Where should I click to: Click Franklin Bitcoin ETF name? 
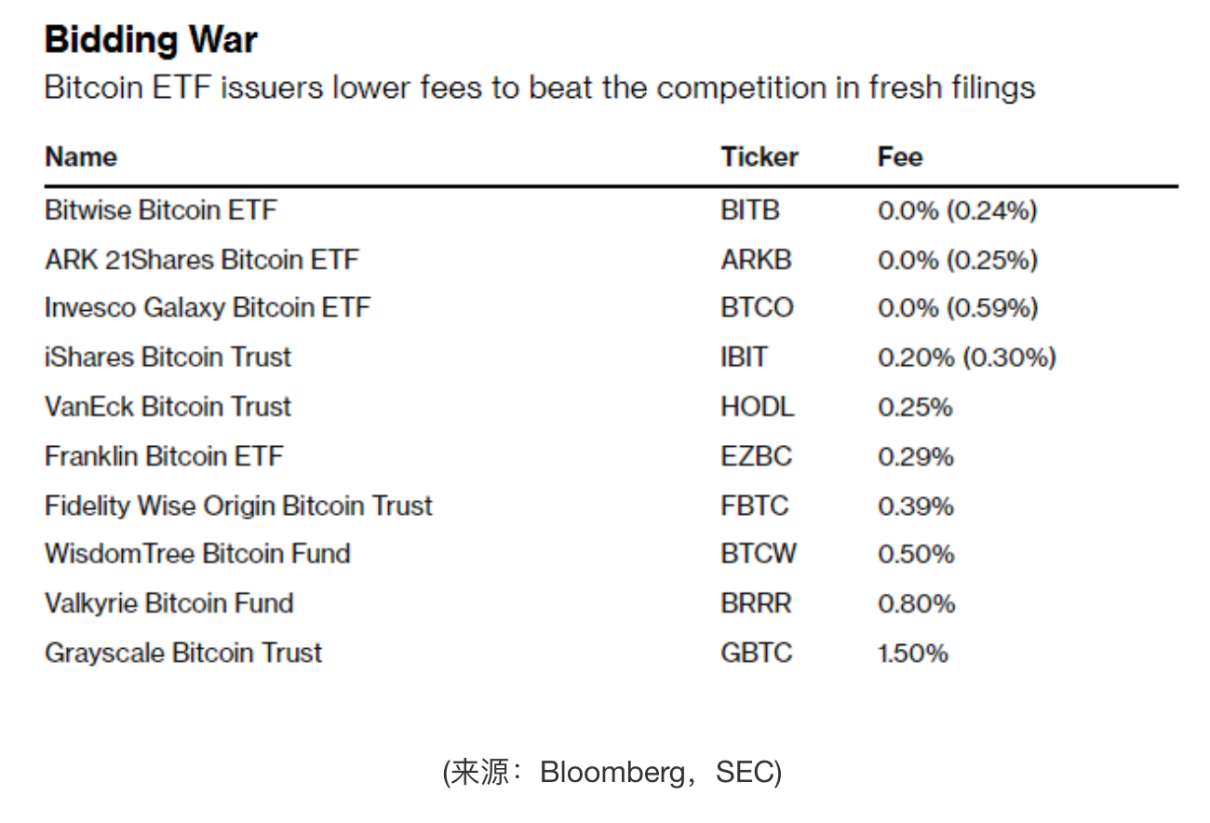(164, 457)
